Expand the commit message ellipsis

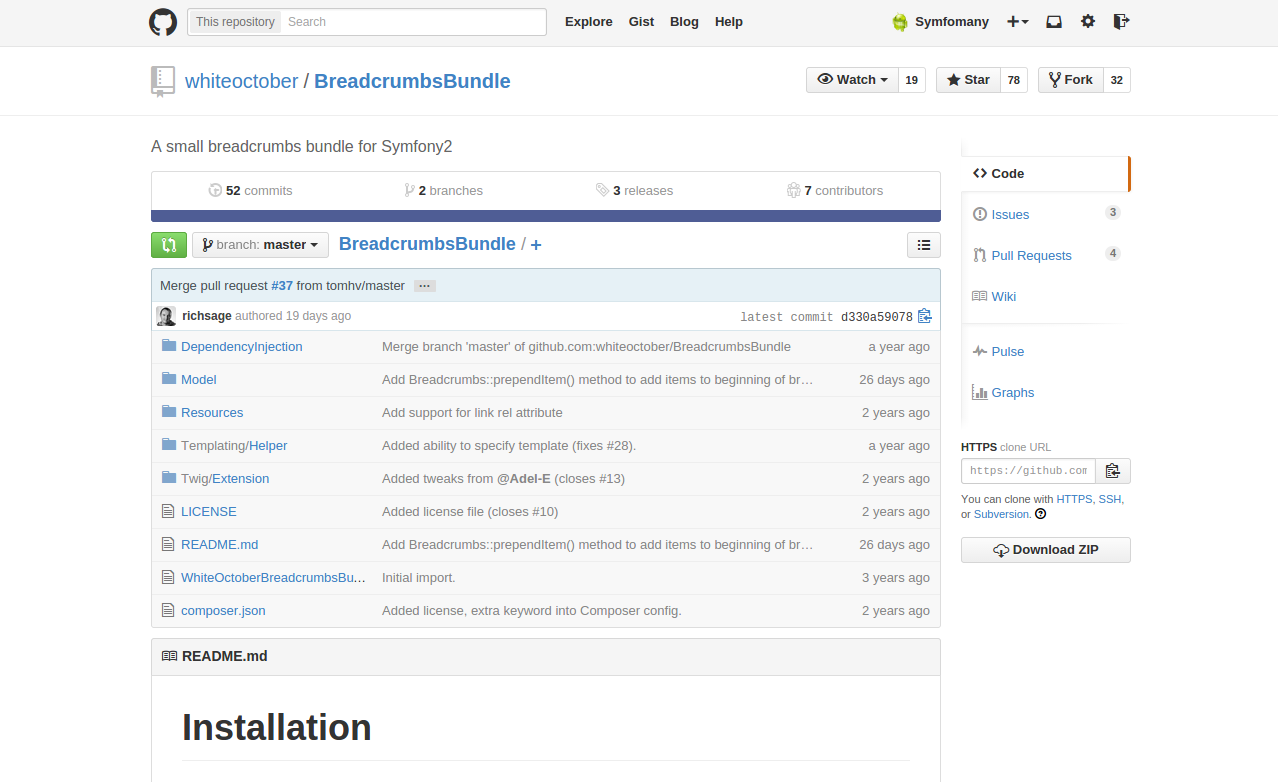(424, 286)
